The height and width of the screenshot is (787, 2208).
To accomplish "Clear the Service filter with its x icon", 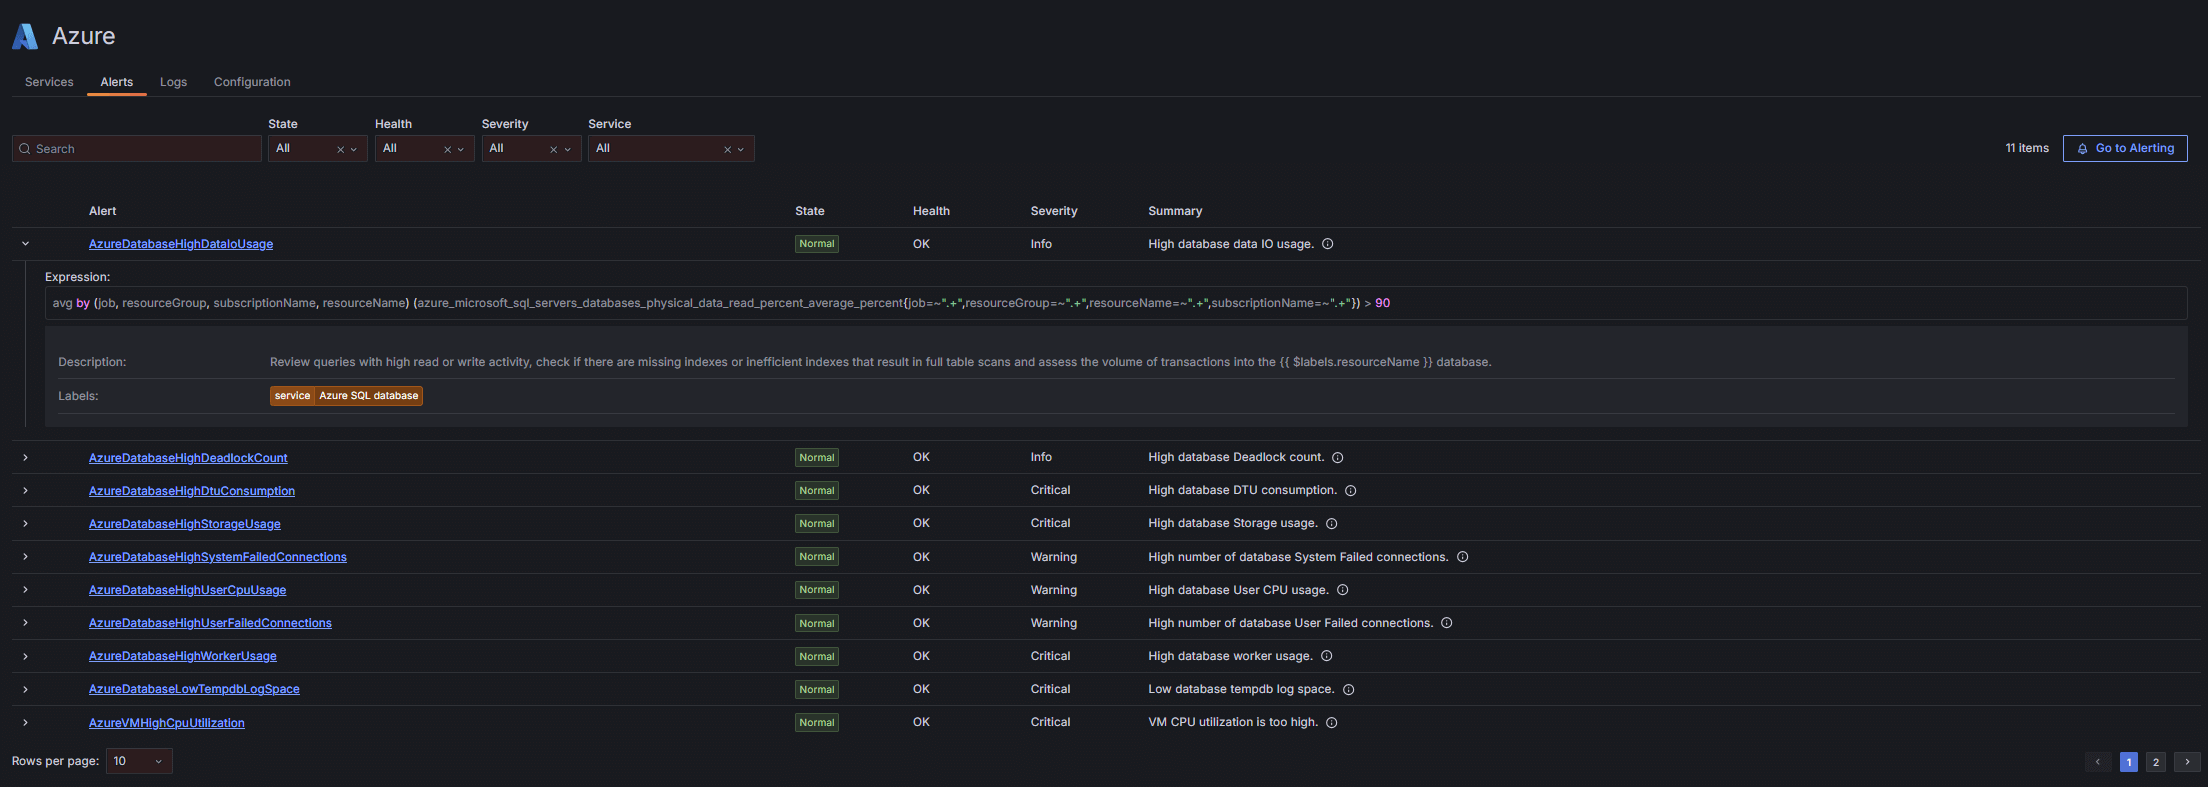I will (x=727, y=150).
